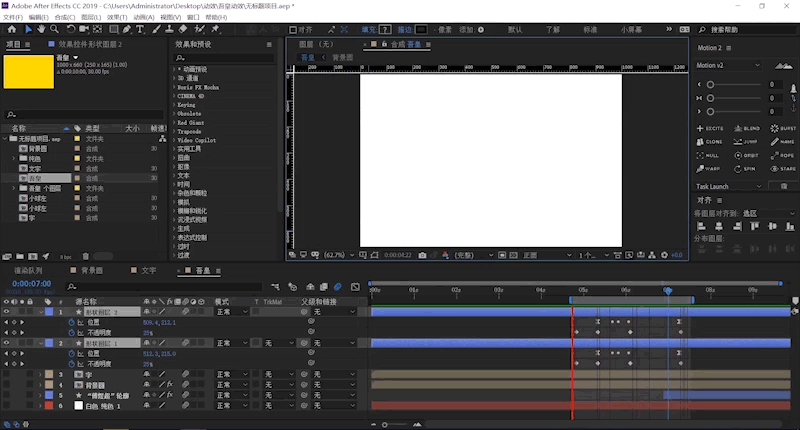Open Motion v2 dropdown
This screenshot has width=800, height=430.
pos(729,65)
